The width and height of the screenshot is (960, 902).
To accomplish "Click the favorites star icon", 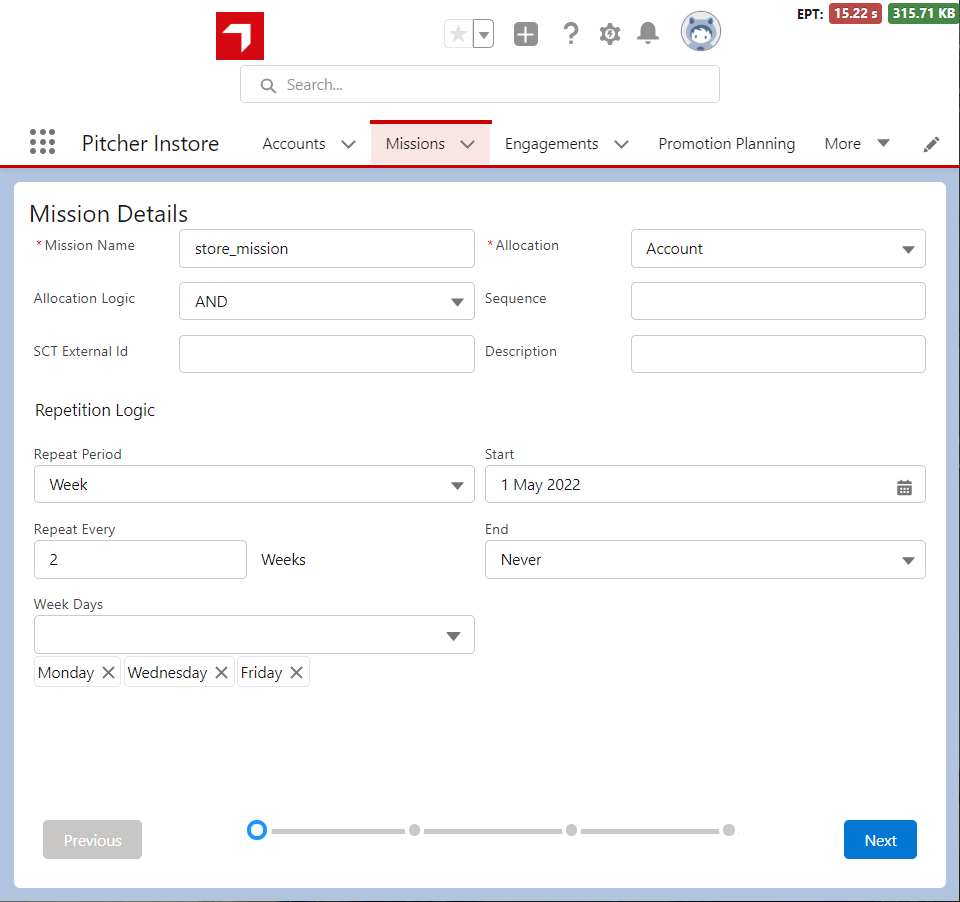I will click(458, 34).
